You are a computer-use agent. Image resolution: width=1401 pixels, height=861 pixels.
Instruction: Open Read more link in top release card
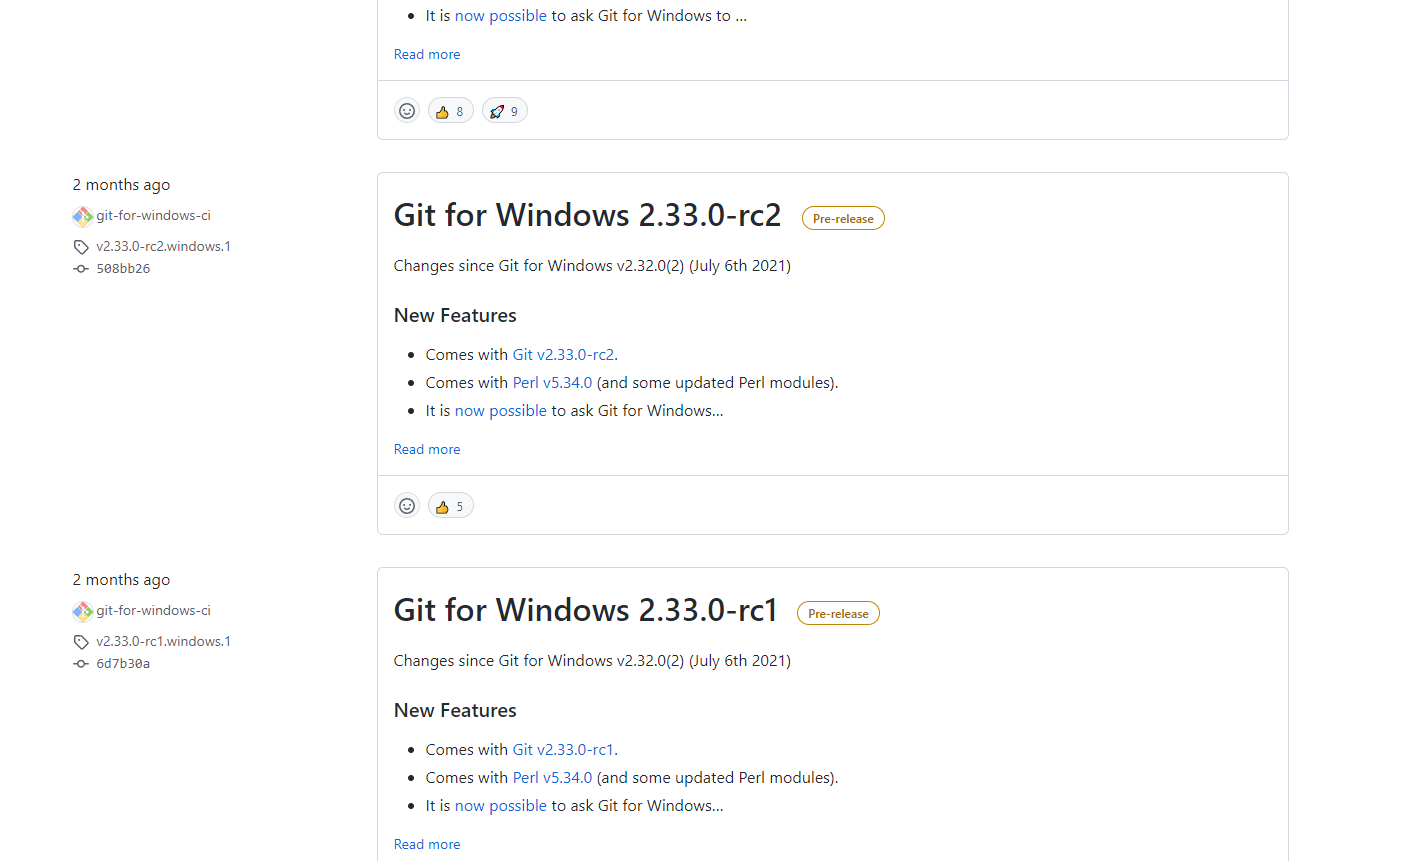click(x=427, y=54)
